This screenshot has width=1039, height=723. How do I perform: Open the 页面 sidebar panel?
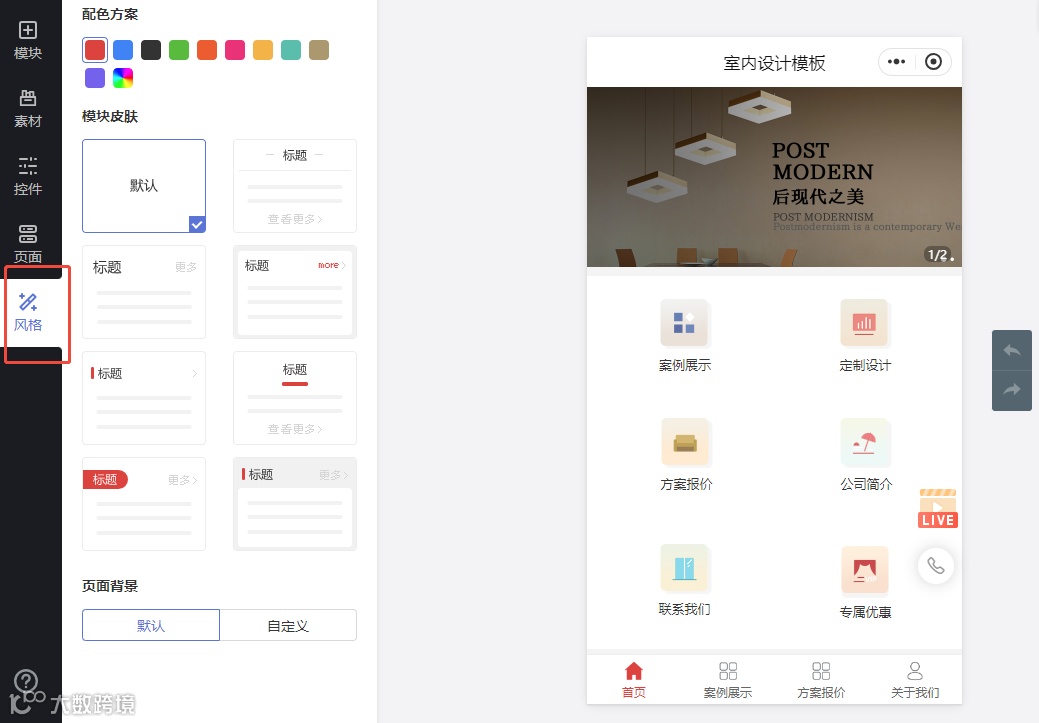coord(28,244)
